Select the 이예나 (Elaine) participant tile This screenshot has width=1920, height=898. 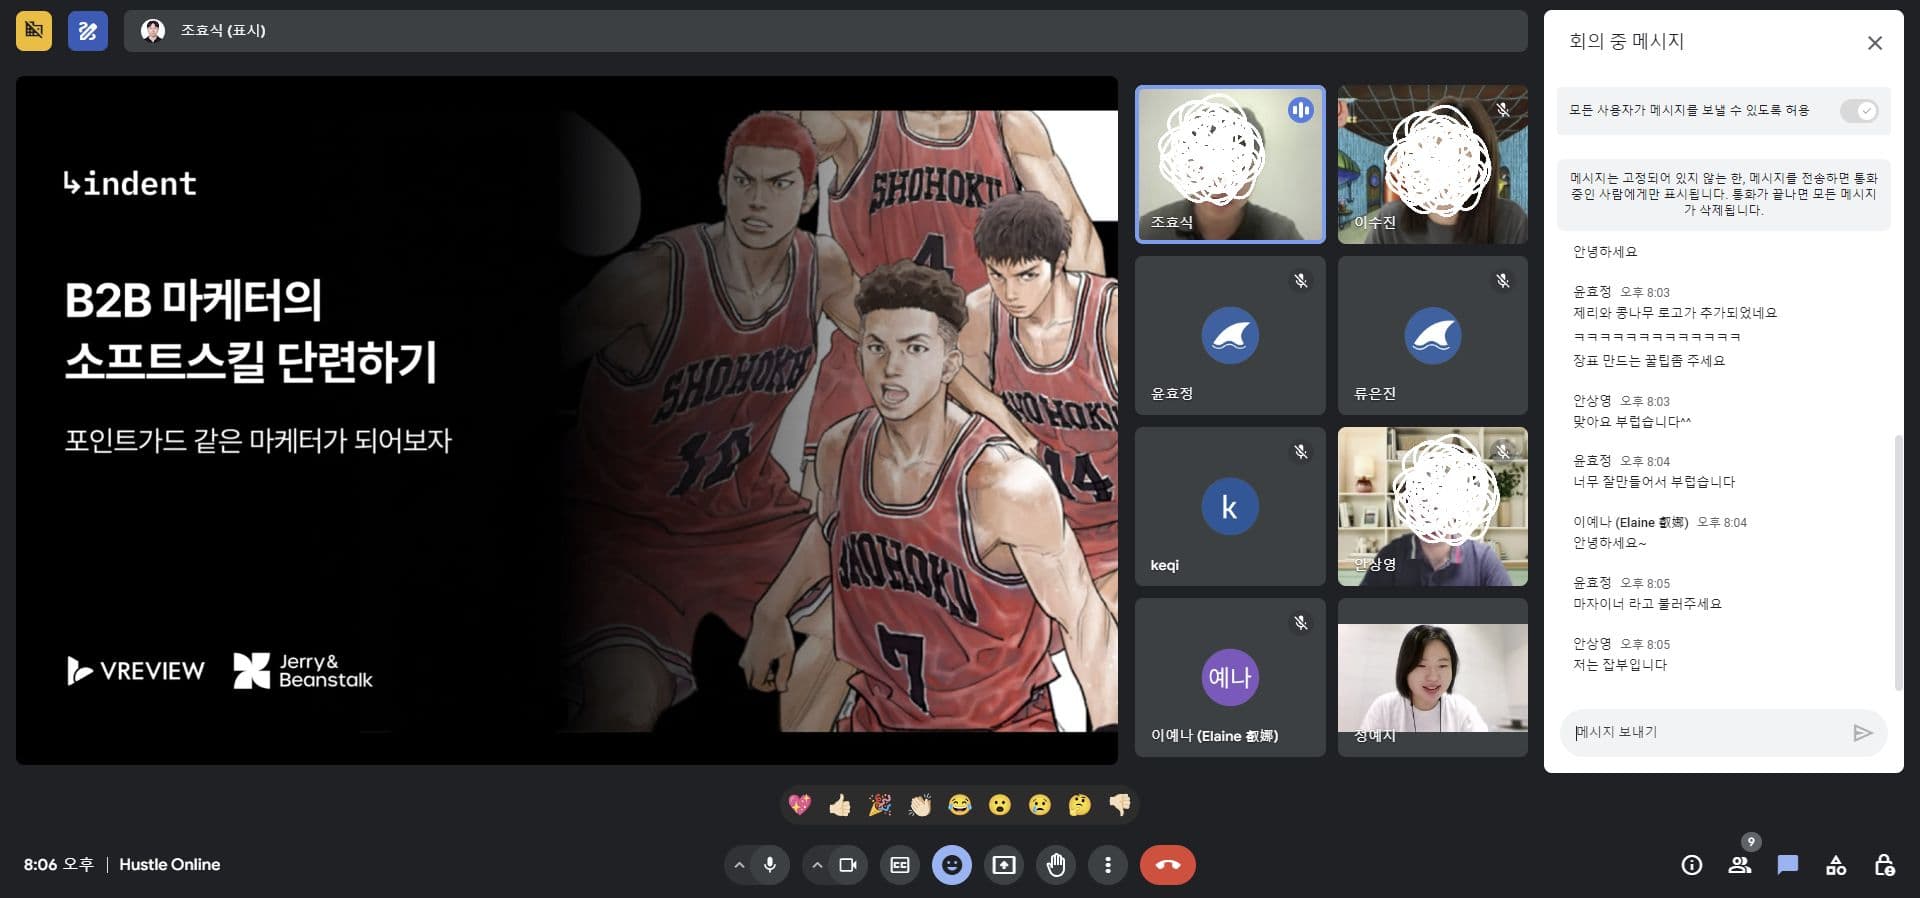pos(1230,677)
